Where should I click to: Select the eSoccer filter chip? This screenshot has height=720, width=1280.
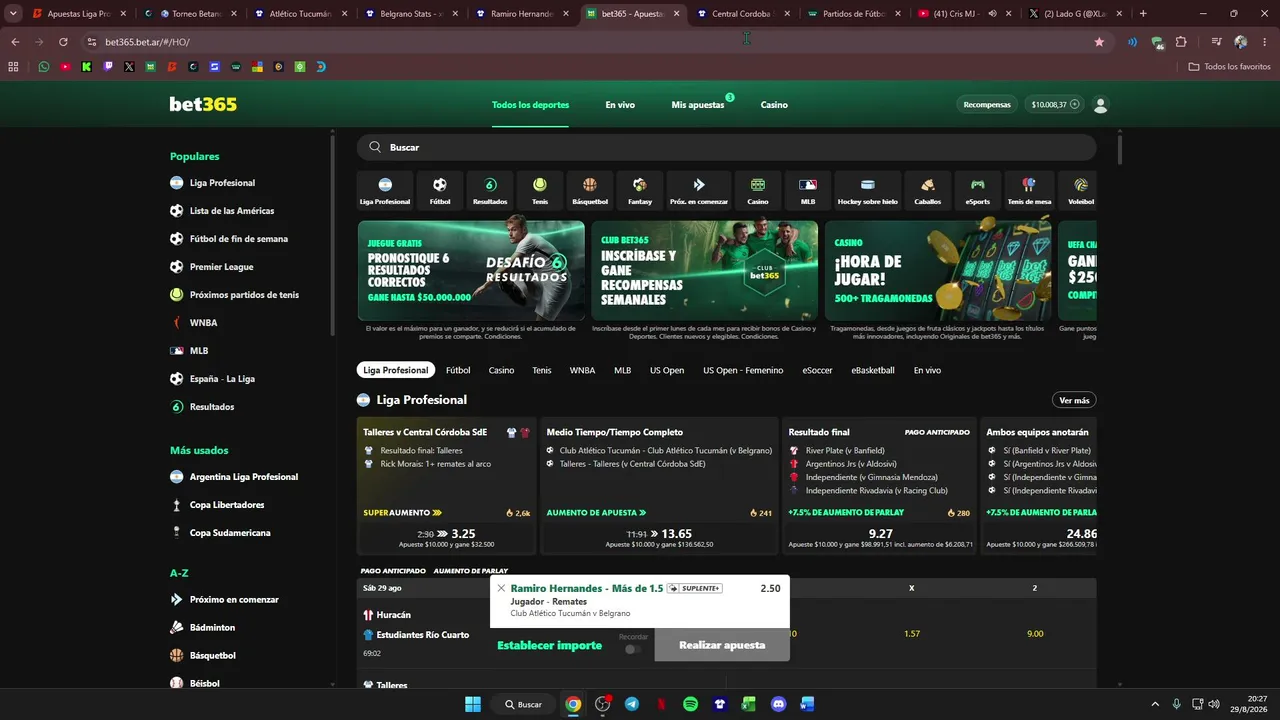[817, 370]
